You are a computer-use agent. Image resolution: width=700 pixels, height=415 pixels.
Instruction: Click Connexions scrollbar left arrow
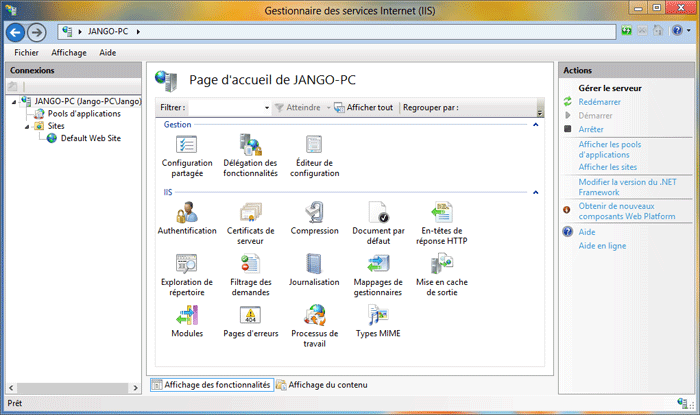[11, 388]
